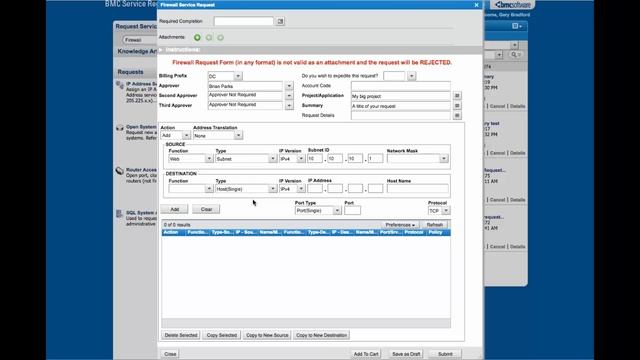Click the Open System service icon

pyautogui.click(x=120, y=128)
